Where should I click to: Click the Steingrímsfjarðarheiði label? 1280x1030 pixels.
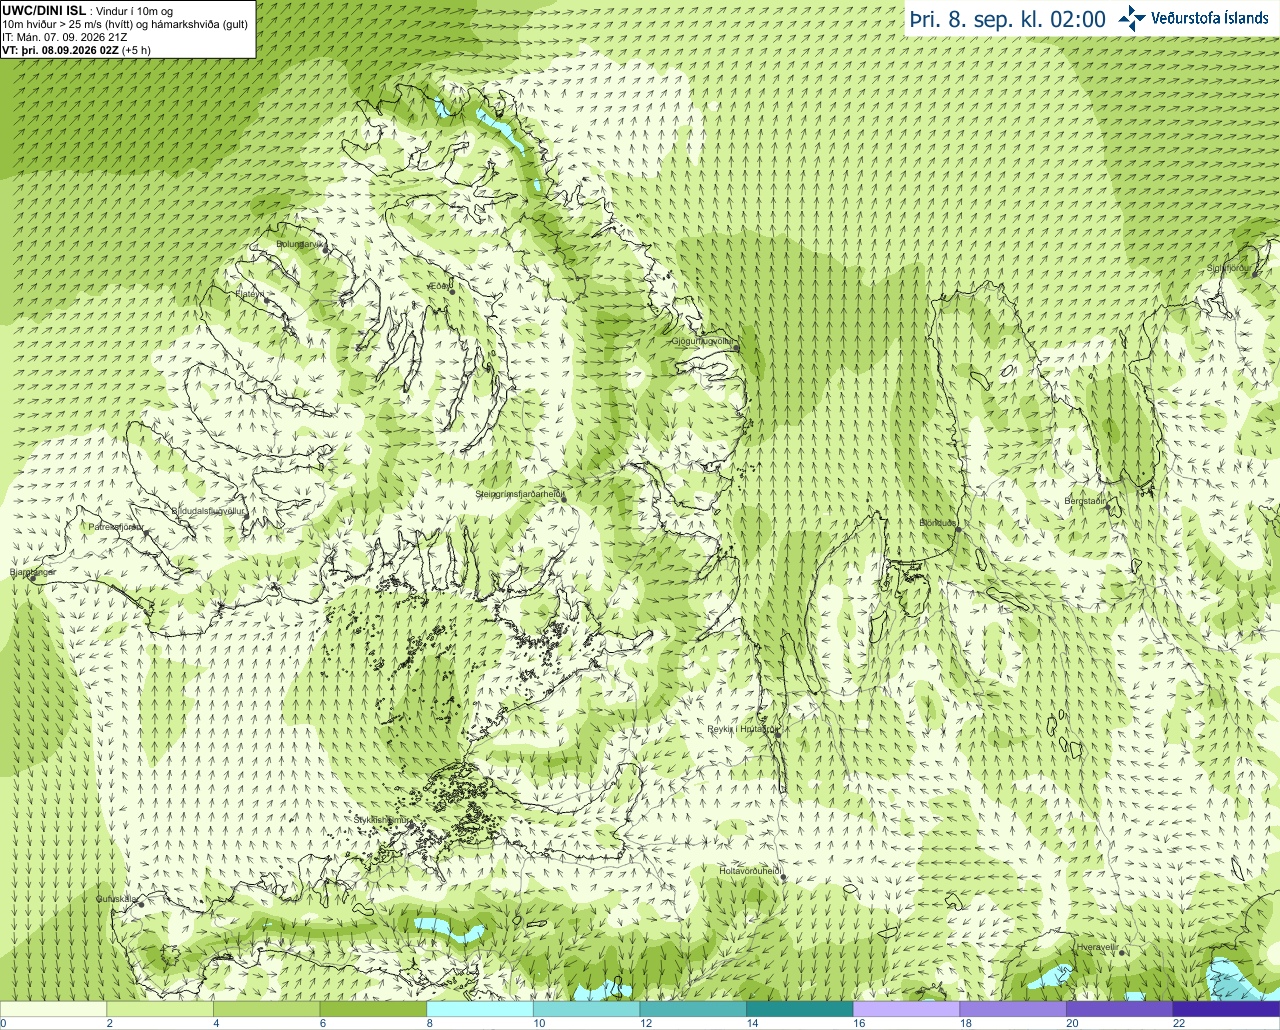pos(520,494)
